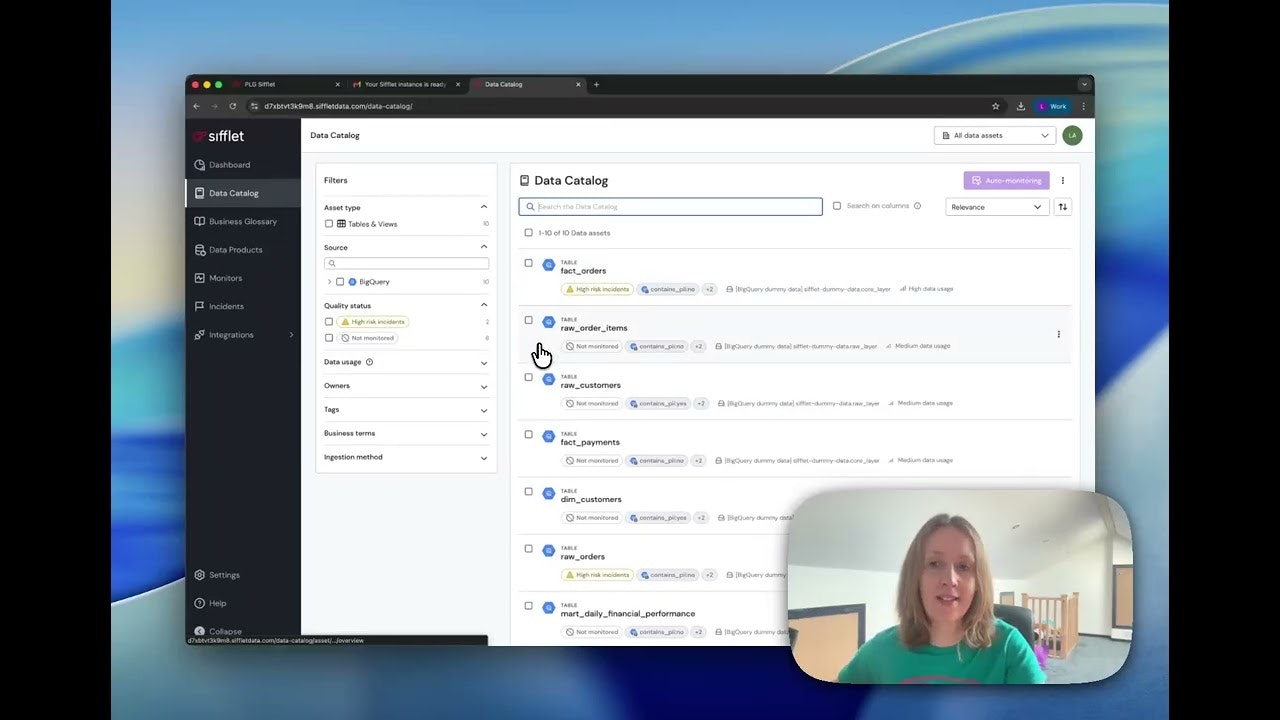The height and width of the screenshot is (720, 1280).
Task: Click the info icon next to Data usage
Action: tap(369, 362)
